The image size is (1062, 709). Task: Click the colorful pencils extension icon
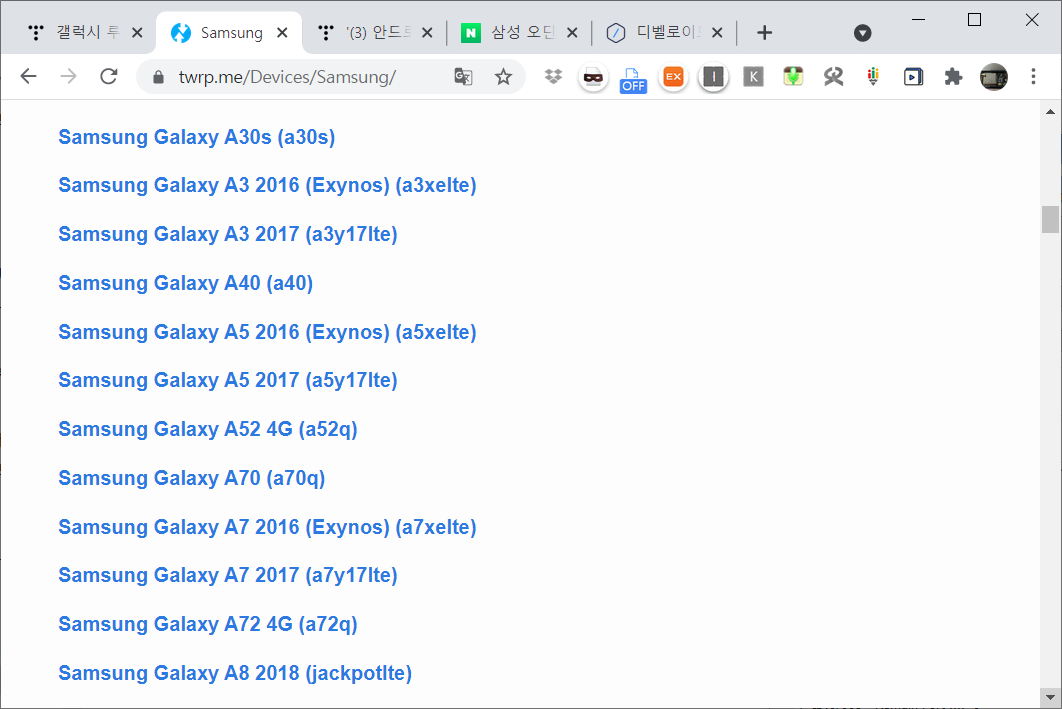873,77
